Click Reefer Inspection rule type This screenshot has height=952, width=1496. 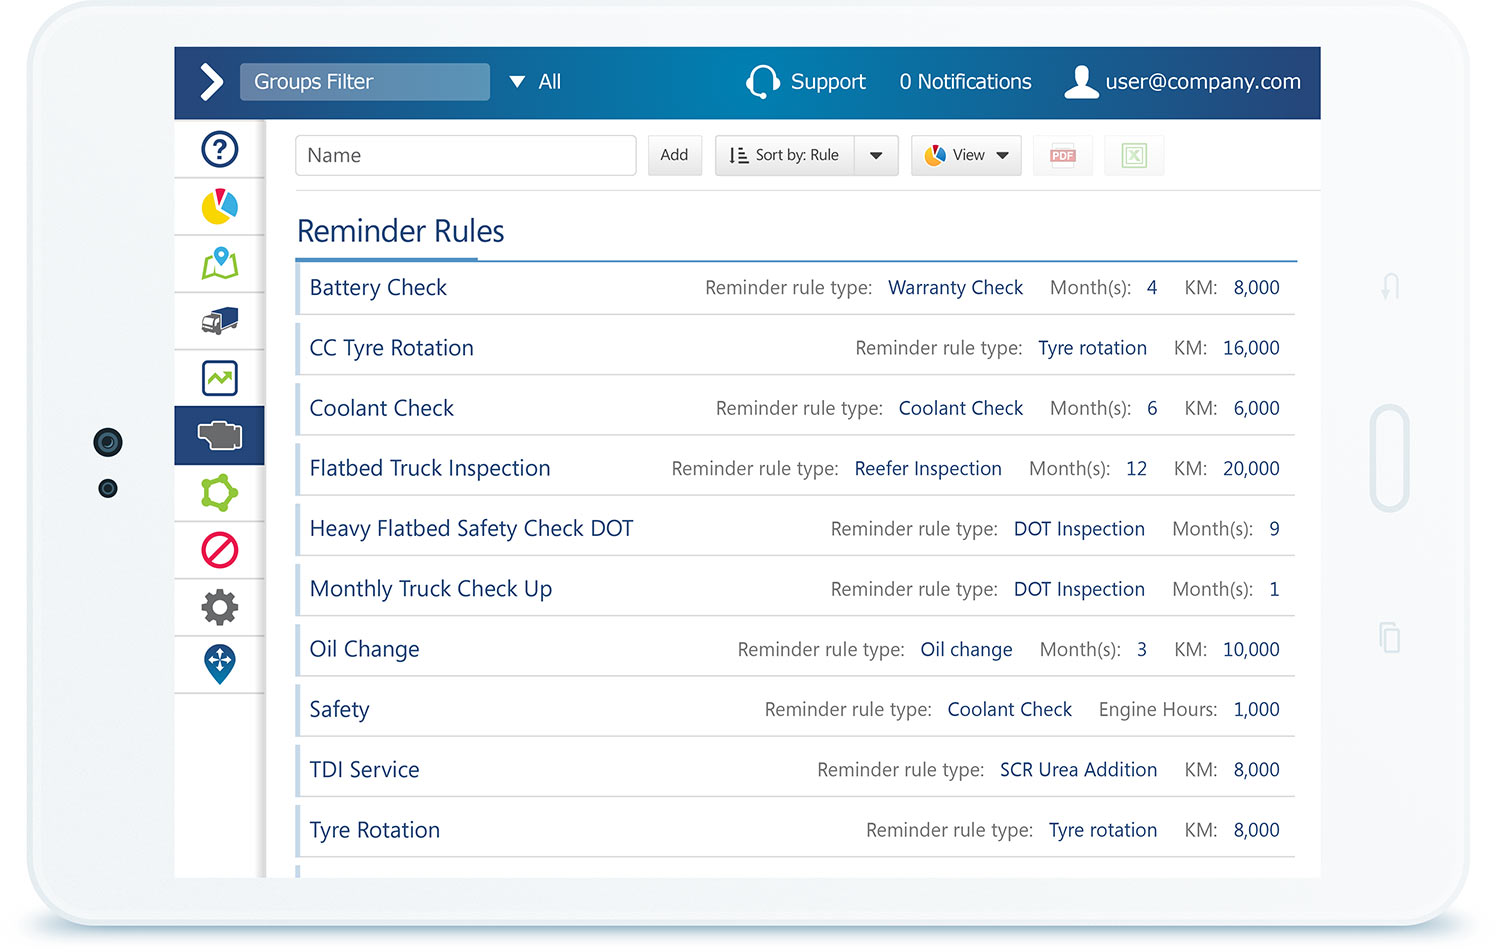927,468
